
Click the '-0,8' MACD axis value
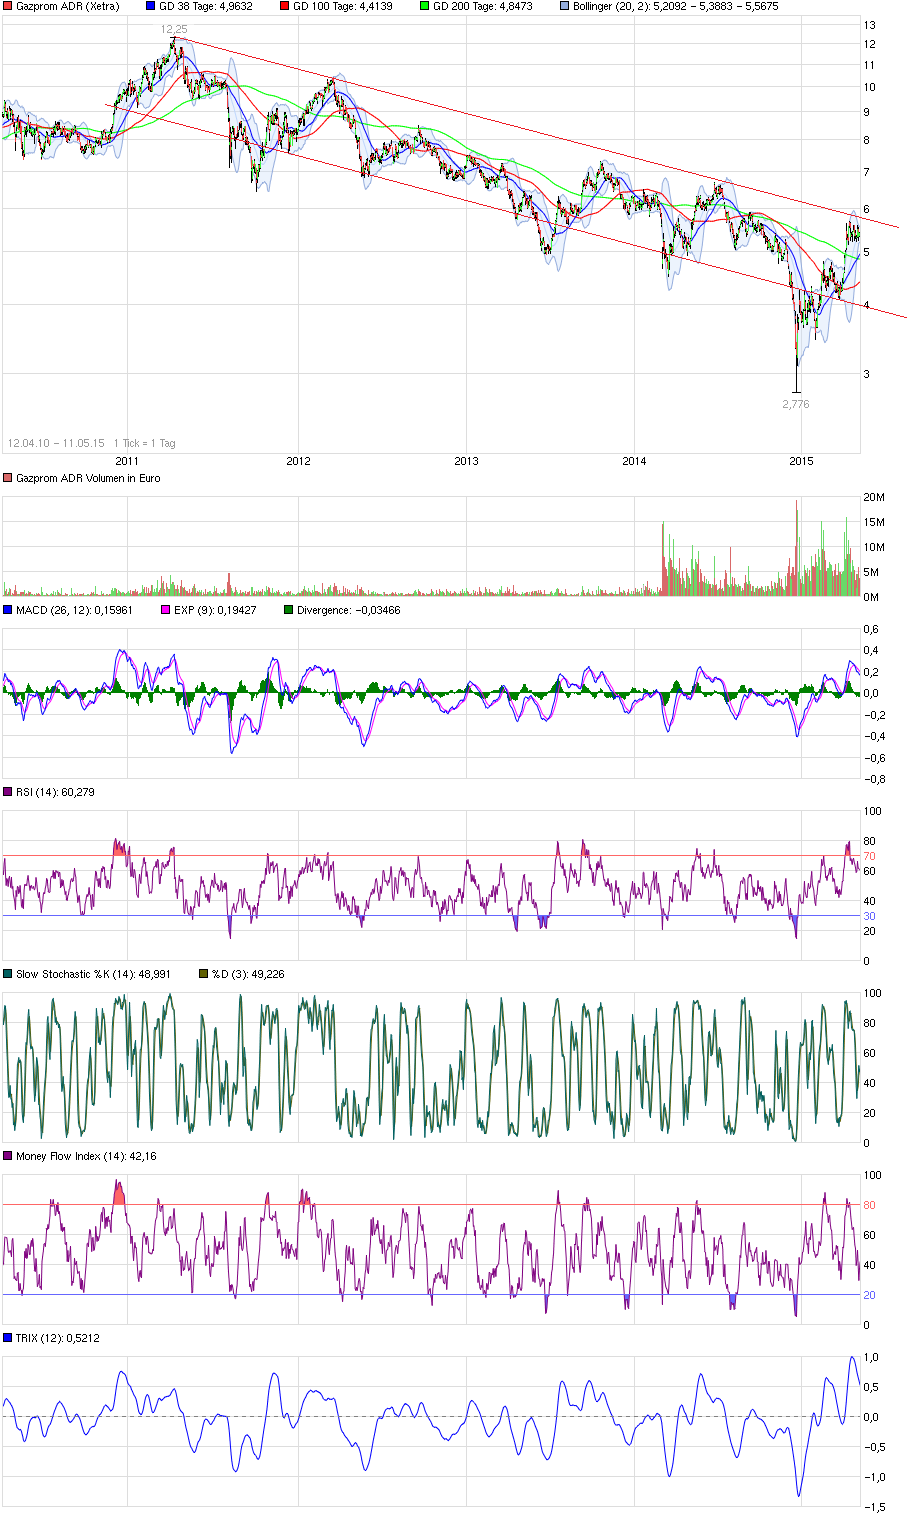coord(873,779)
